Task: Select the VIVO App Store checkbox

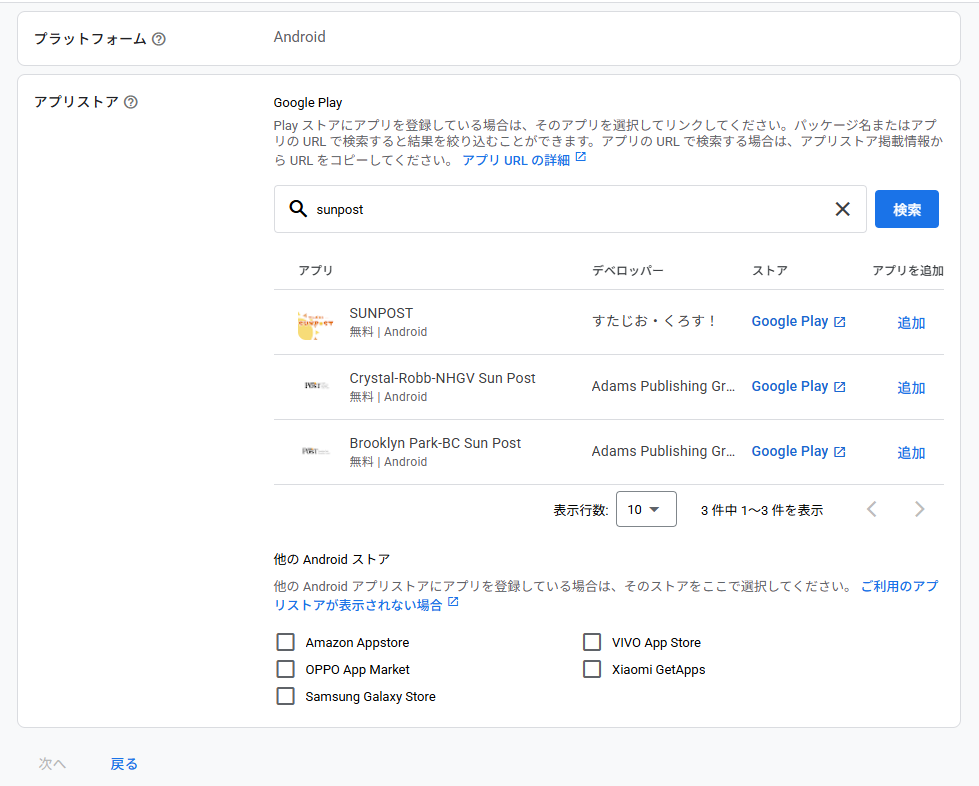Action: 592,642
